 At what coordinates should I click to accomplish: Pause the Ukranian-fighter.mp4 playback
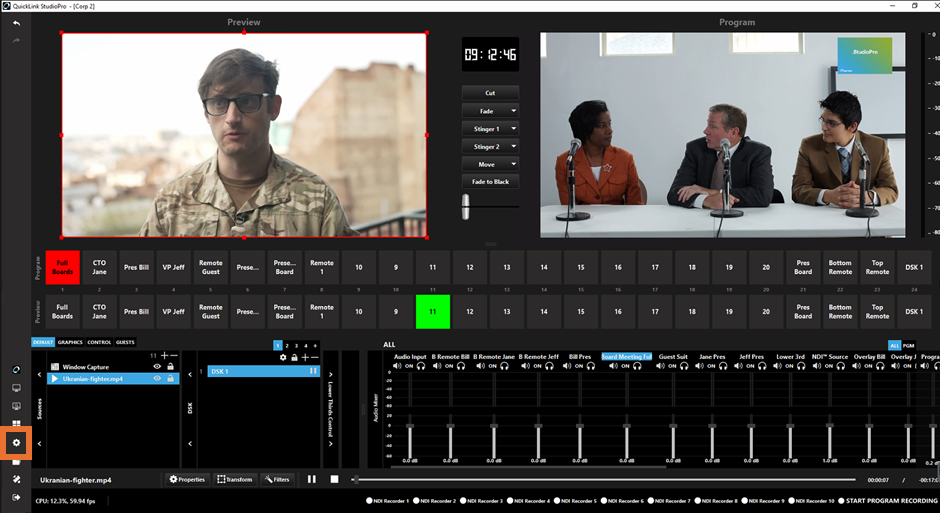coord(312,479)
